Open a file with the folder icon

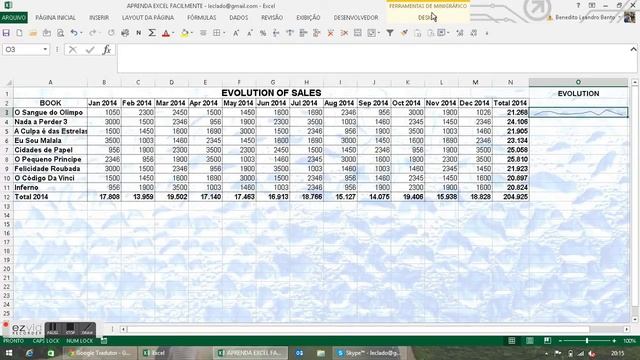pyautogui.click(x=33, y=33)
